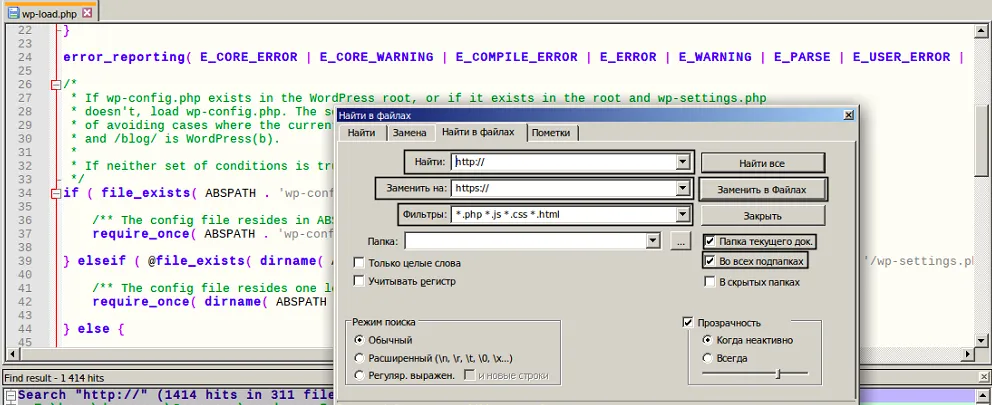Expand the Заменить на history dropdown
The image size is (992, 405).
pos(683,188)
